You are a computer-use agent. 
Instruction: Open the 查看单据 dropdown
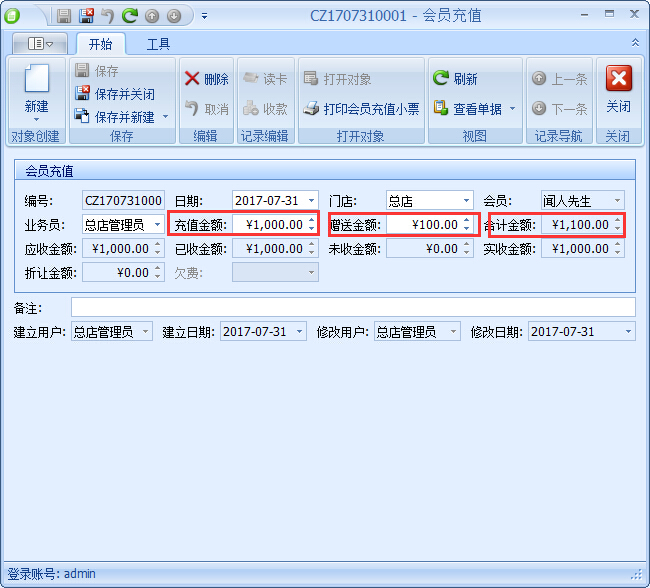(512, 109)
